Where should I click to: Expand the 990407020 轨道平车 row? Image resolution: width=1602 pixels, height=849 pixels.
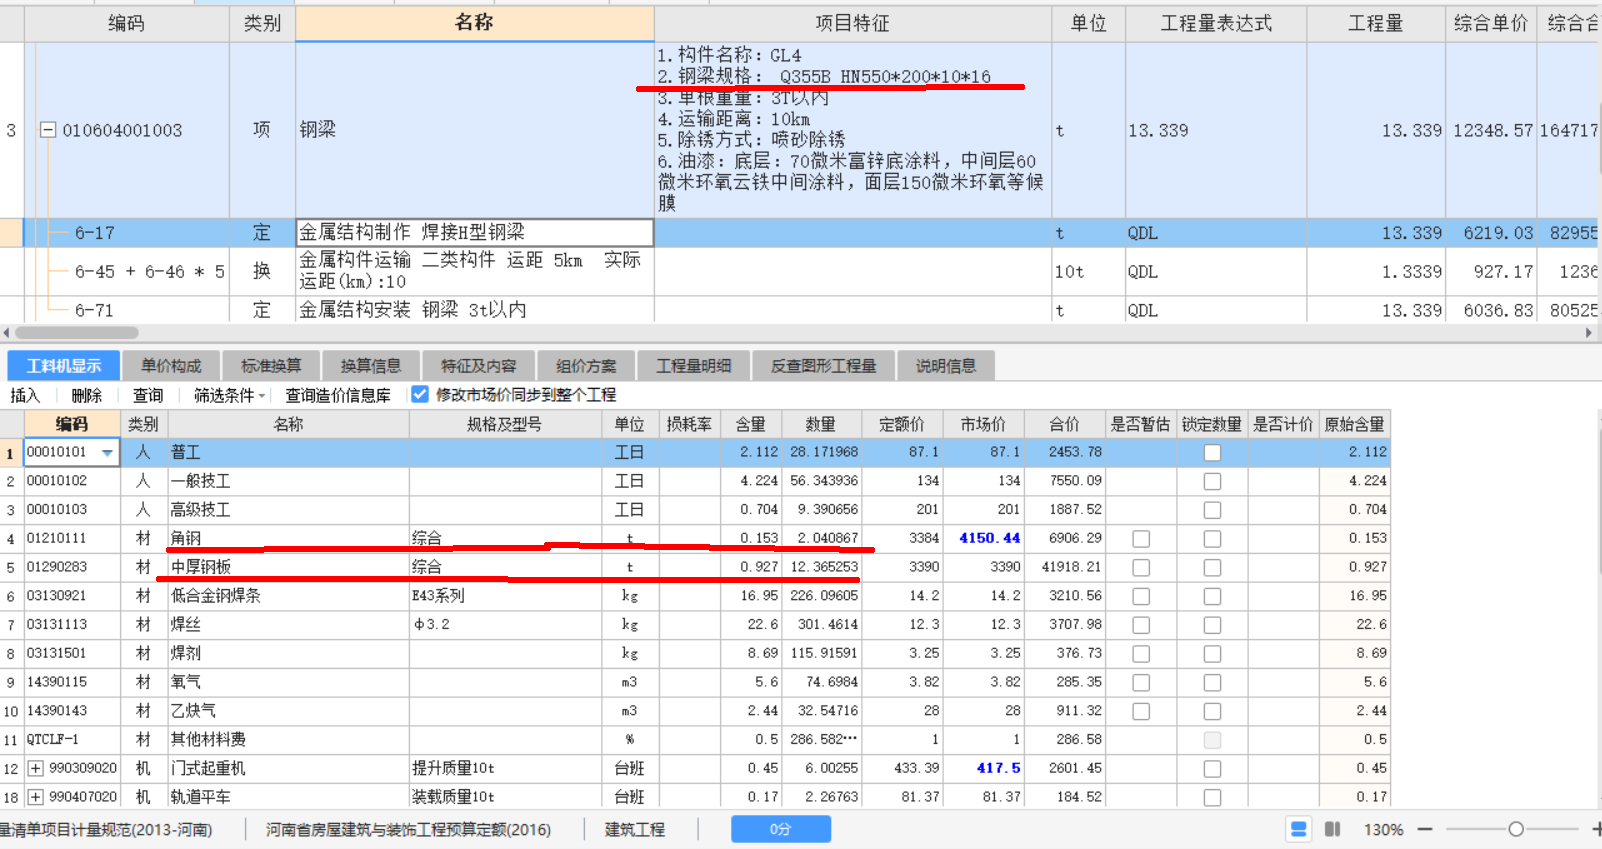coord(36,797)
